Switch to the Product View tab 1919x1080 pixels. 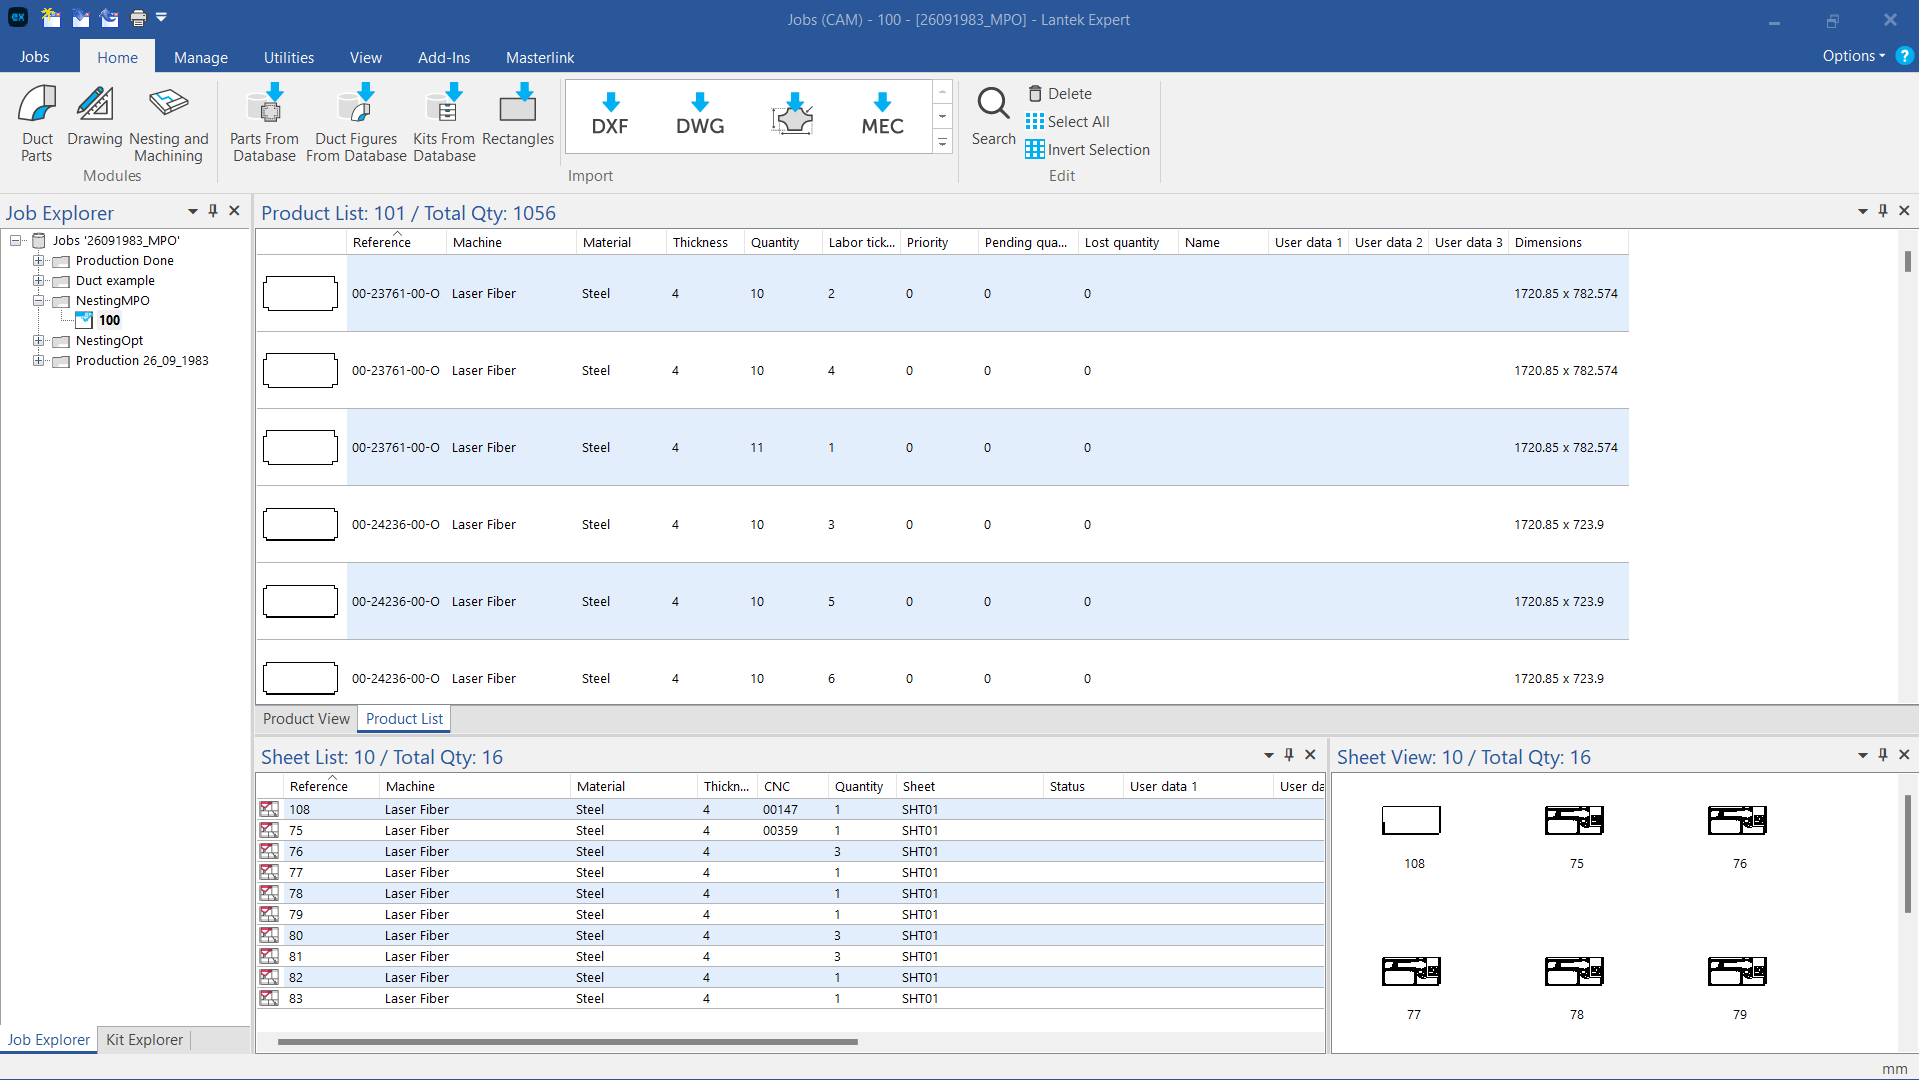306,719
